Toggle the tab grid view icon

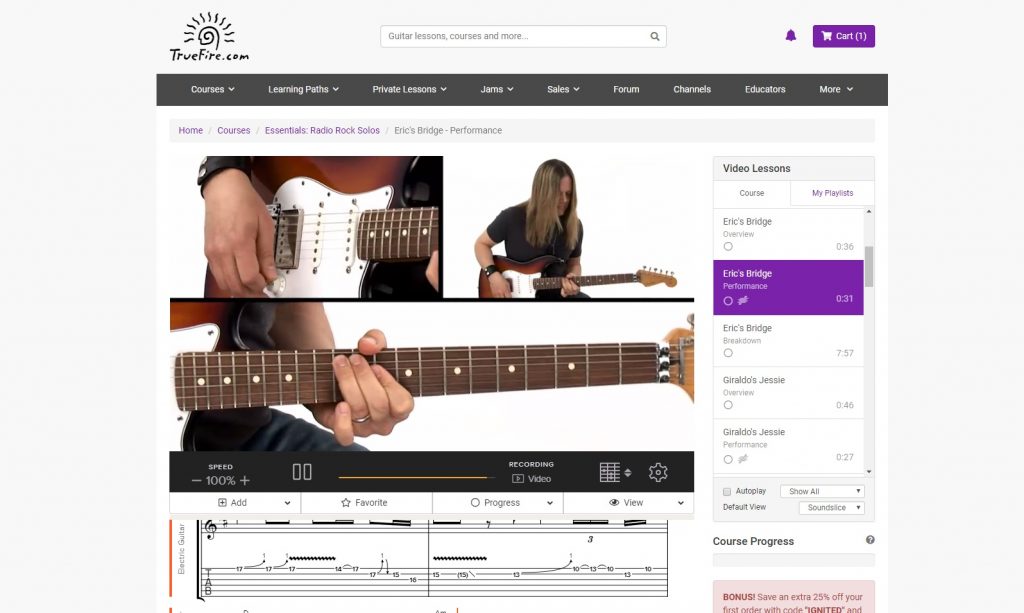609,472
